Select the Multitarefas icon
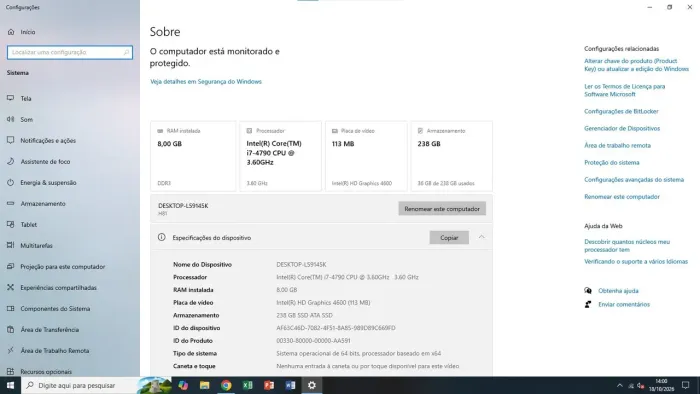Image resolution: width=700 pixels, height=394 pixels. tap(11, 245)
